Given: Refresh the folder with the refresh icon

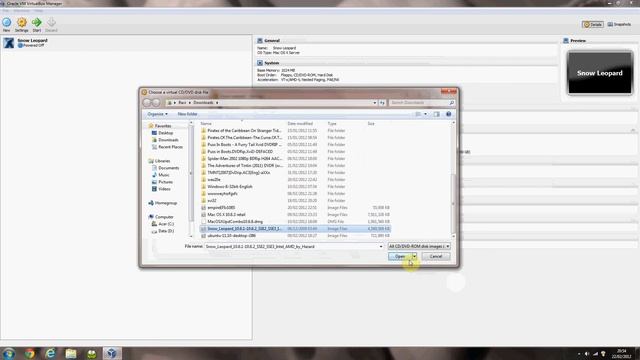Looking at the screenshot, I should (x=382, y=103).
